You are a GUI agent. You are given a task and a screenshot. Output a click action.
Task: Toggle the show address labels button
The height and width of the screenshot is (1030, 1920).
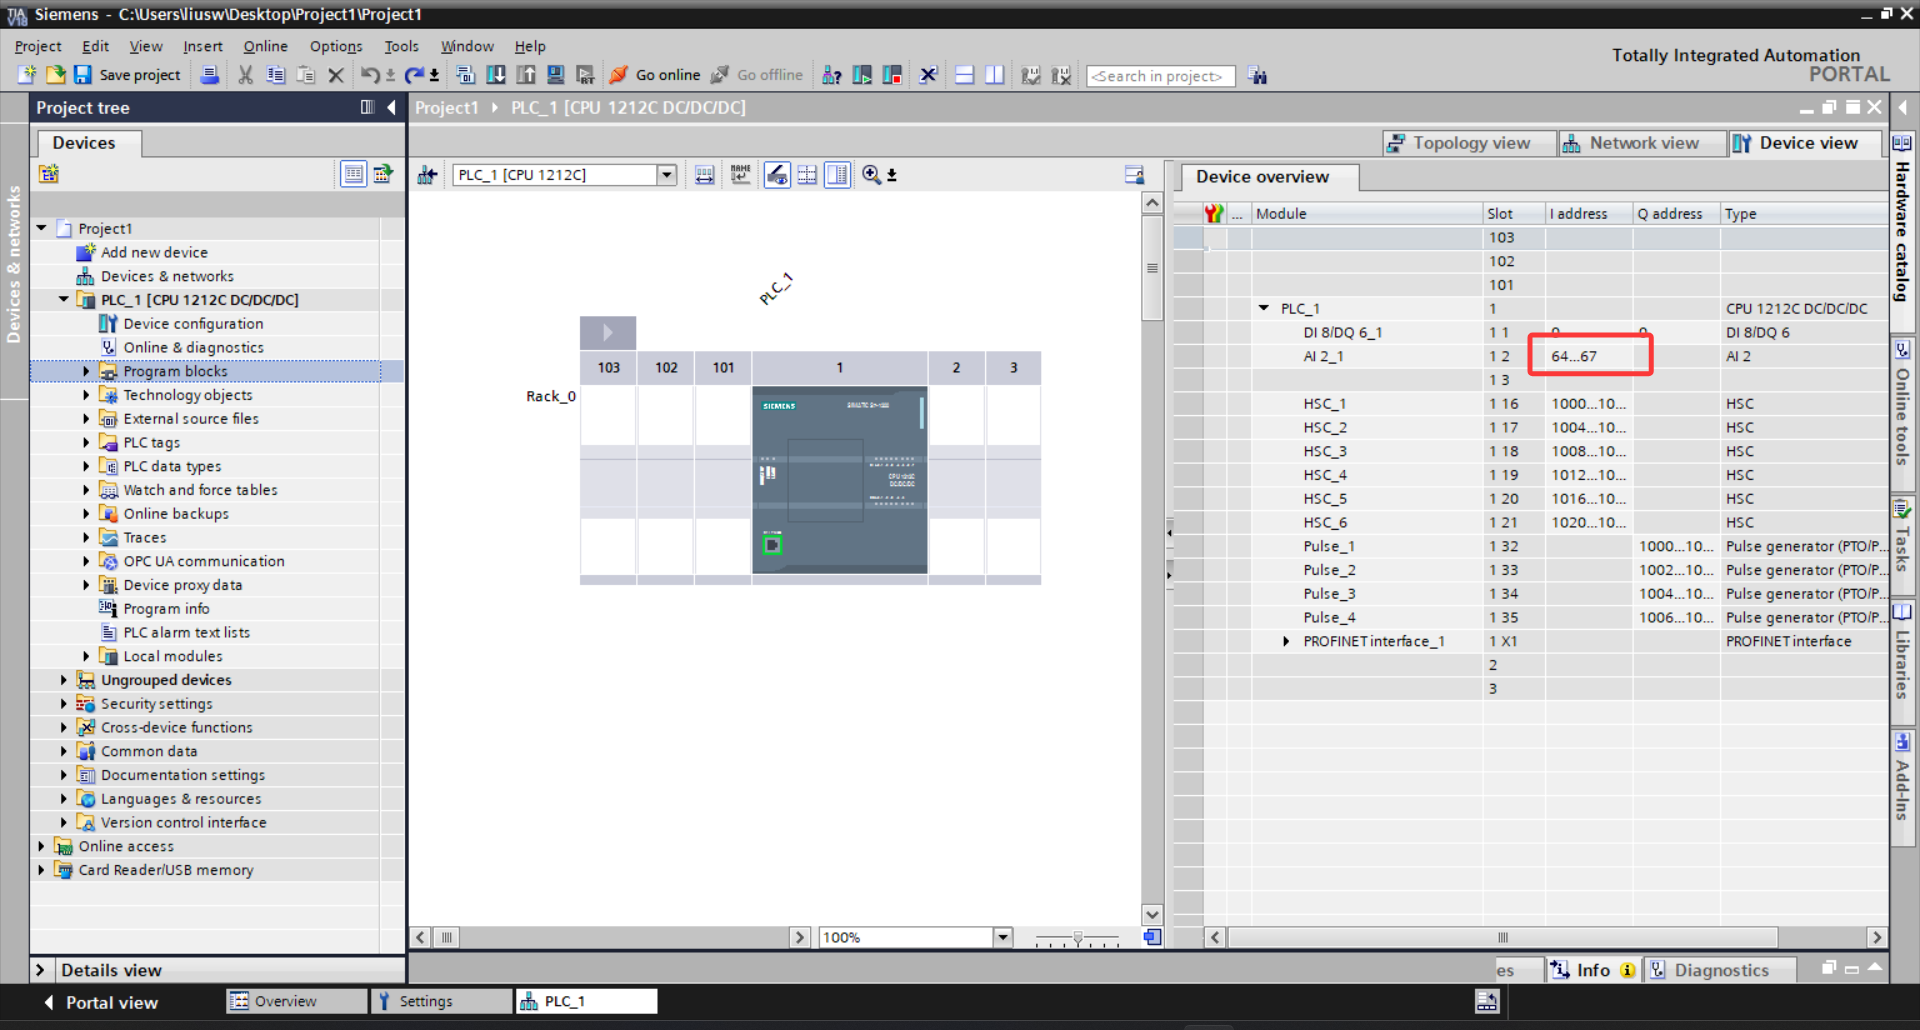(777, 175)
